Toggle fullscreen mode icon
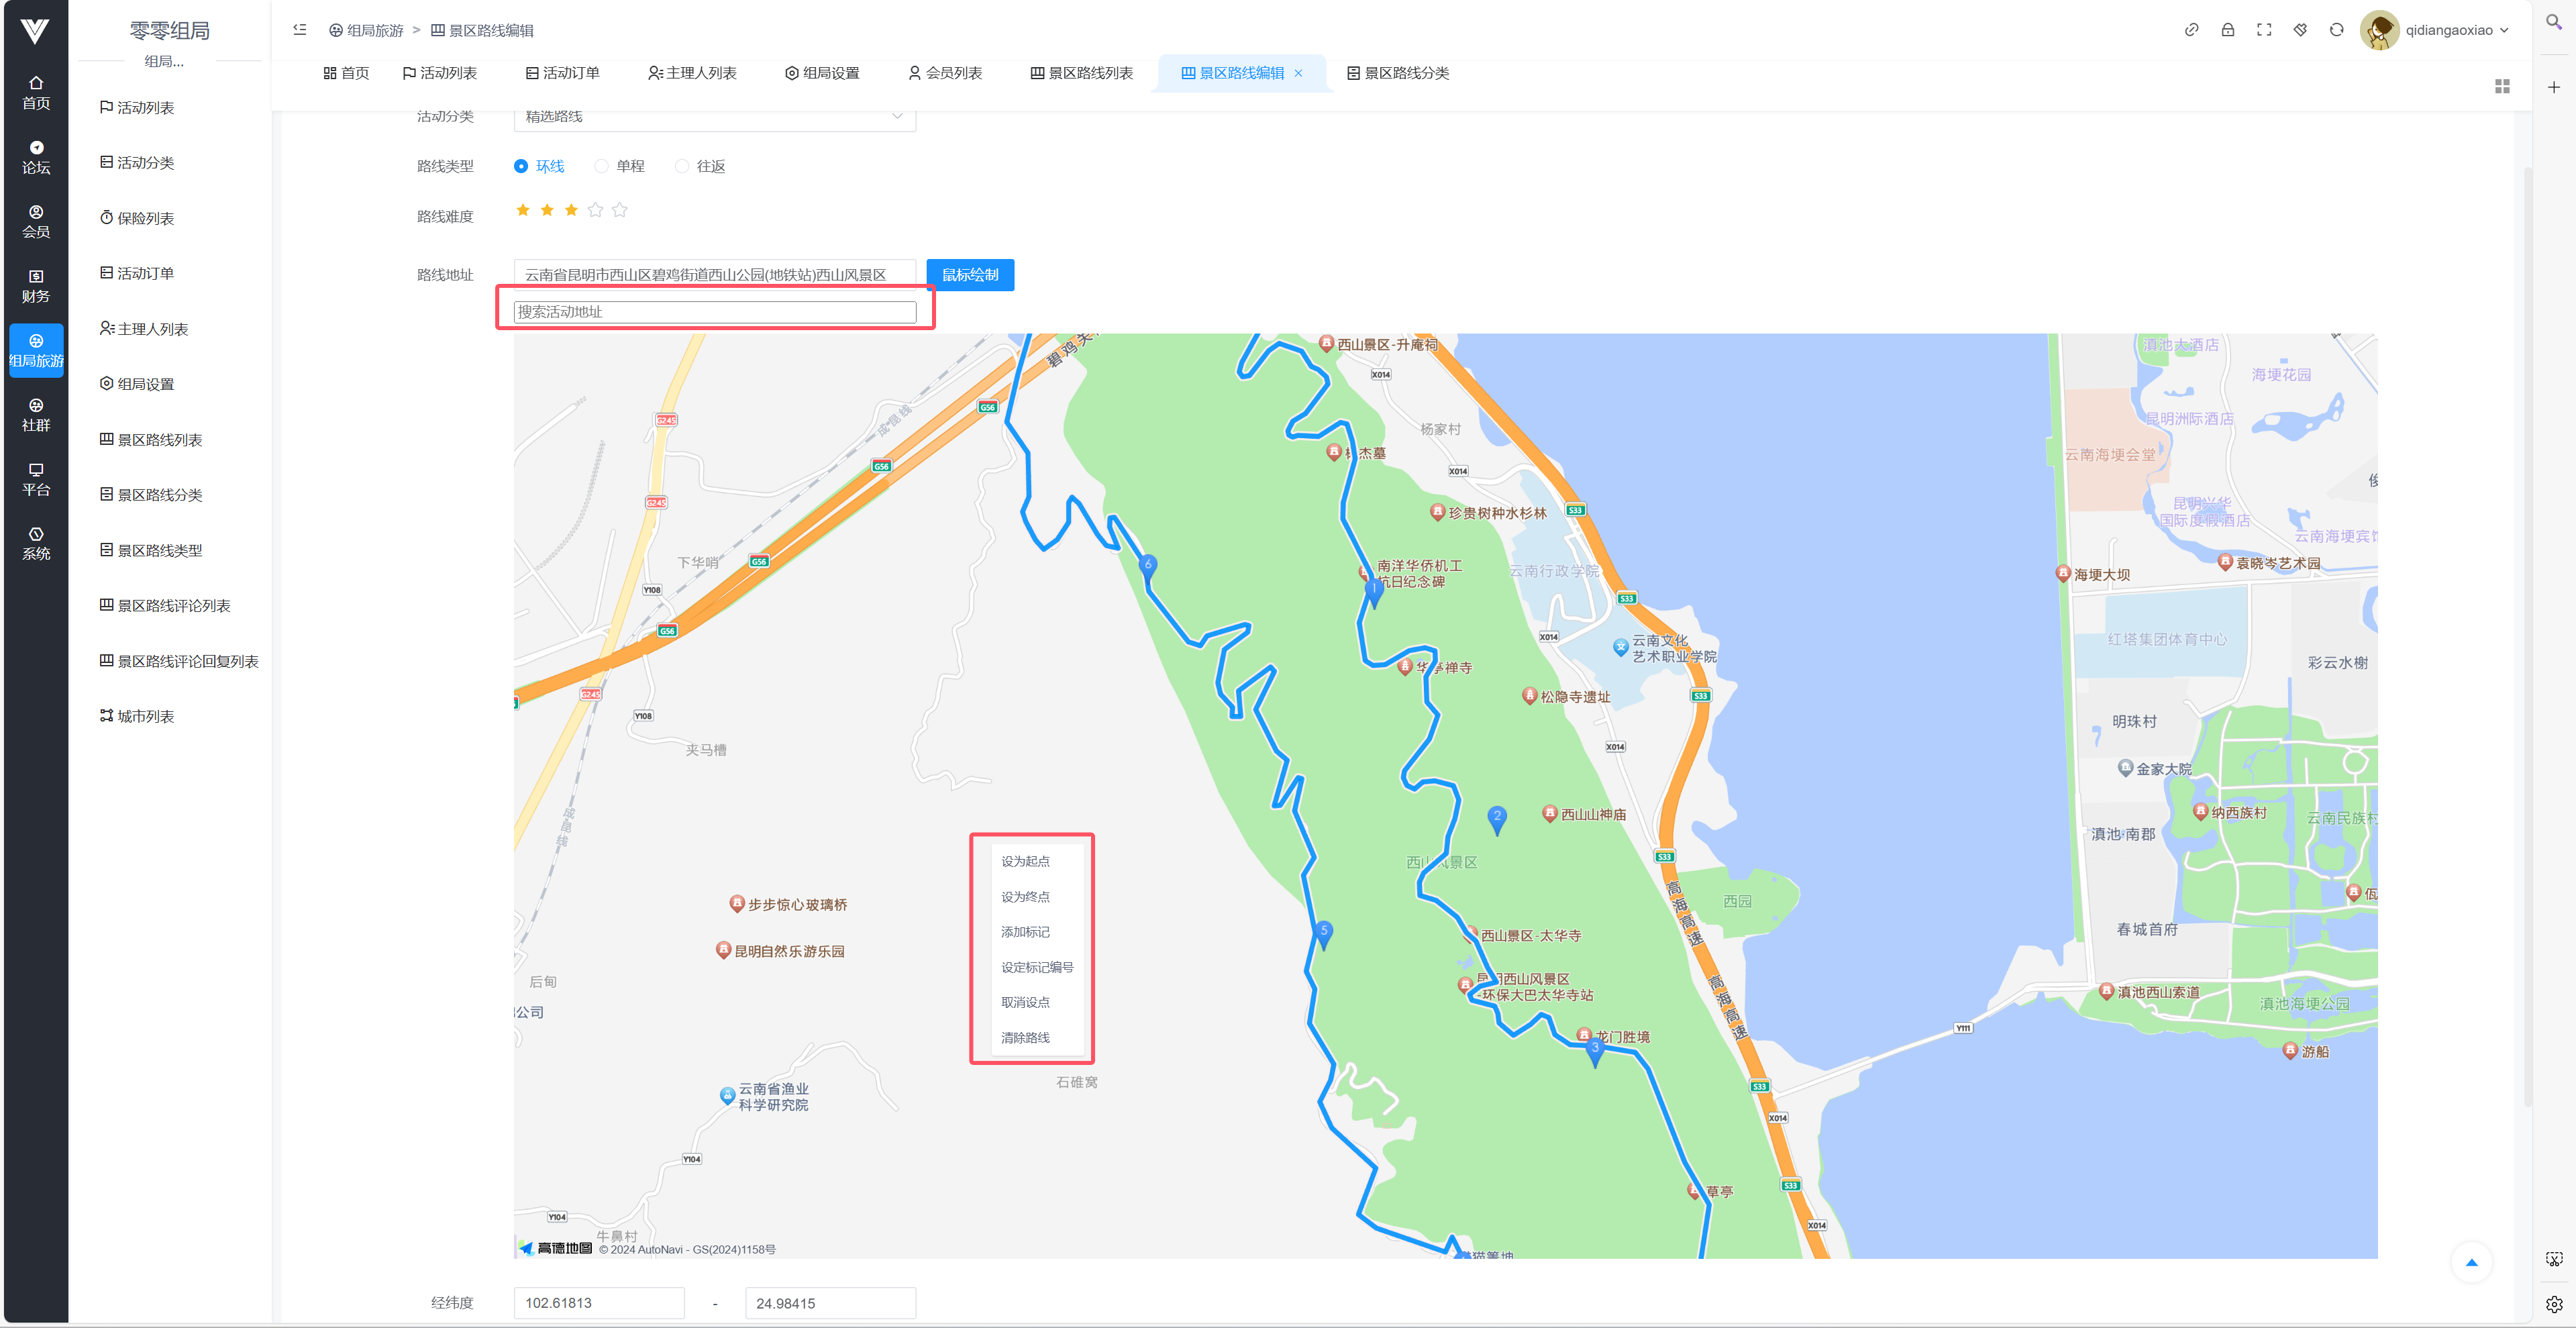Viewport: 2576px width, 1328px height. (2263, 30)
